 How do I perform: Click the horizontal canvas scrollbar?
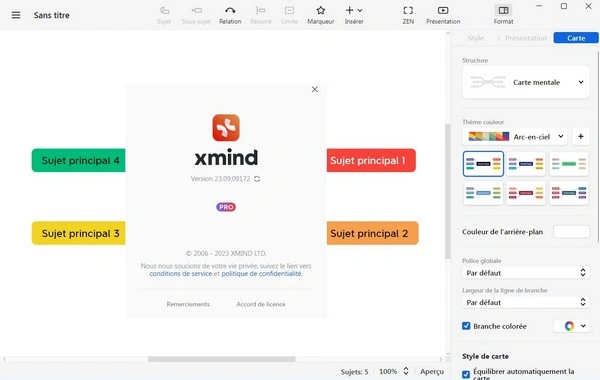pyautogui.click(x=222, y=359)
